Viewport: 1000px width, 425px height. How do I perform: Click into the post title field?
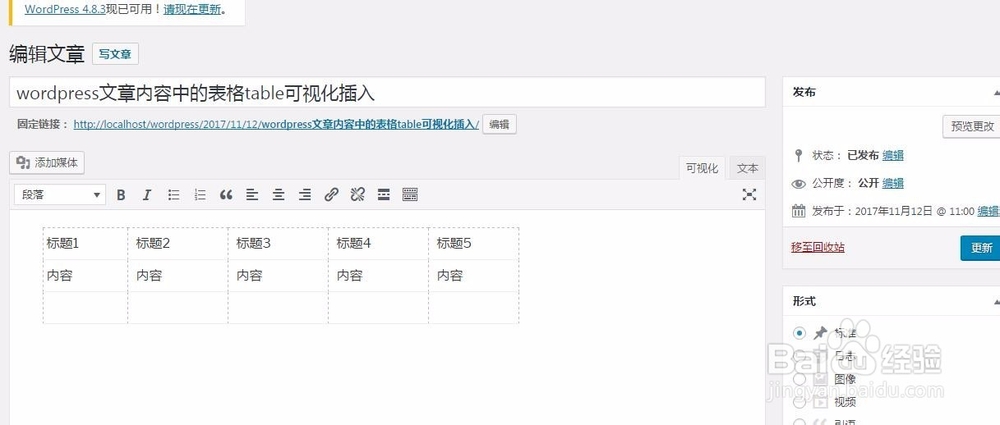point(387,93)
